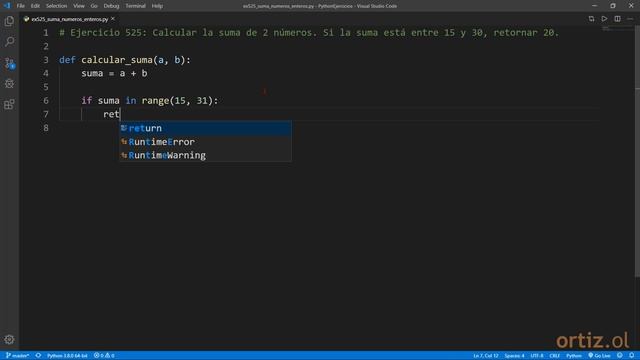The height and width of the screenshot is (360, 640).
Task: Click the 'def' keyword on line 3
Action: pos(67,60)
